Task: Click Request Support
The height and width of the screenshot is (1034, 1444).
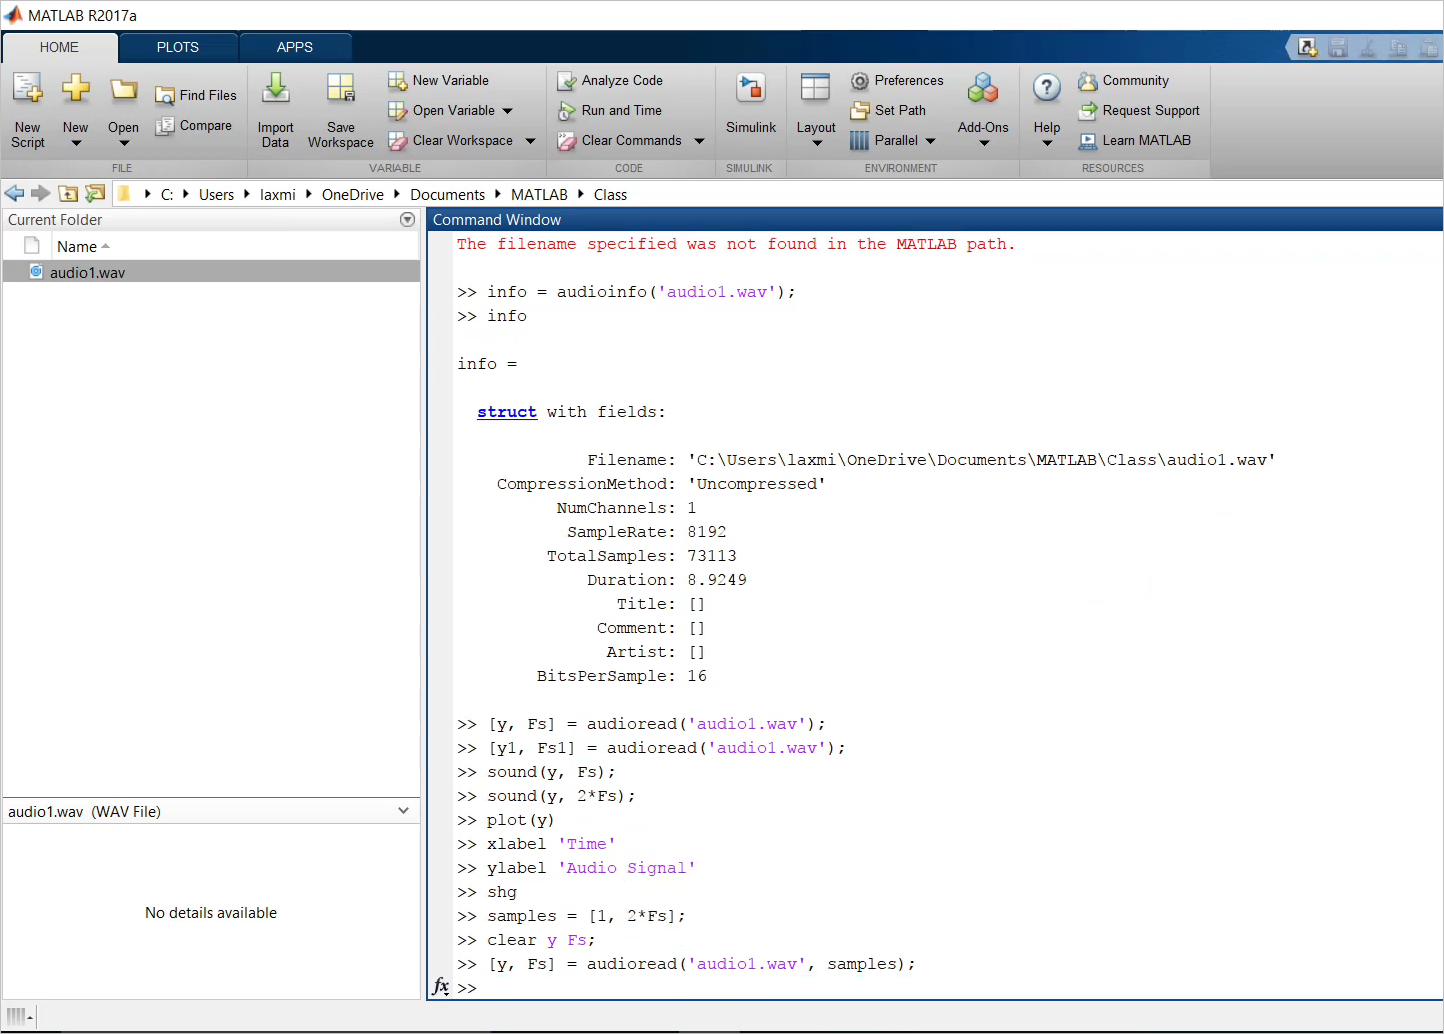Action: pyautogui.click(x=1139, y=110)
